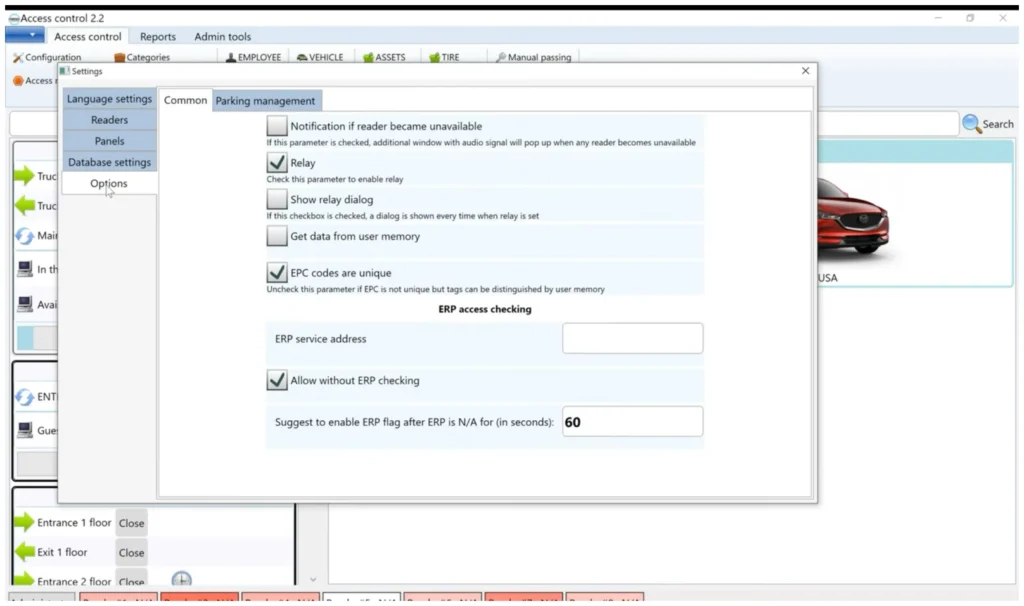The image size is (1024, 606).
Task: Click Close button for Entrance 2 floor
Action: (131, 579)
